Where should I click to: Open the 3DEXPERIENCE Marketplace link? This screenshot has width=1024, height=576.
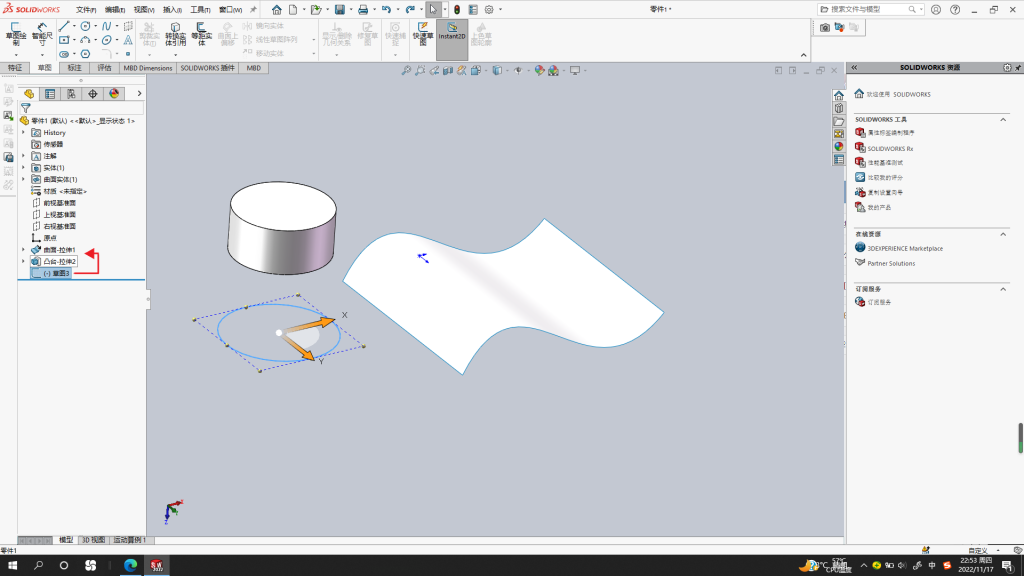pos(904,248)
